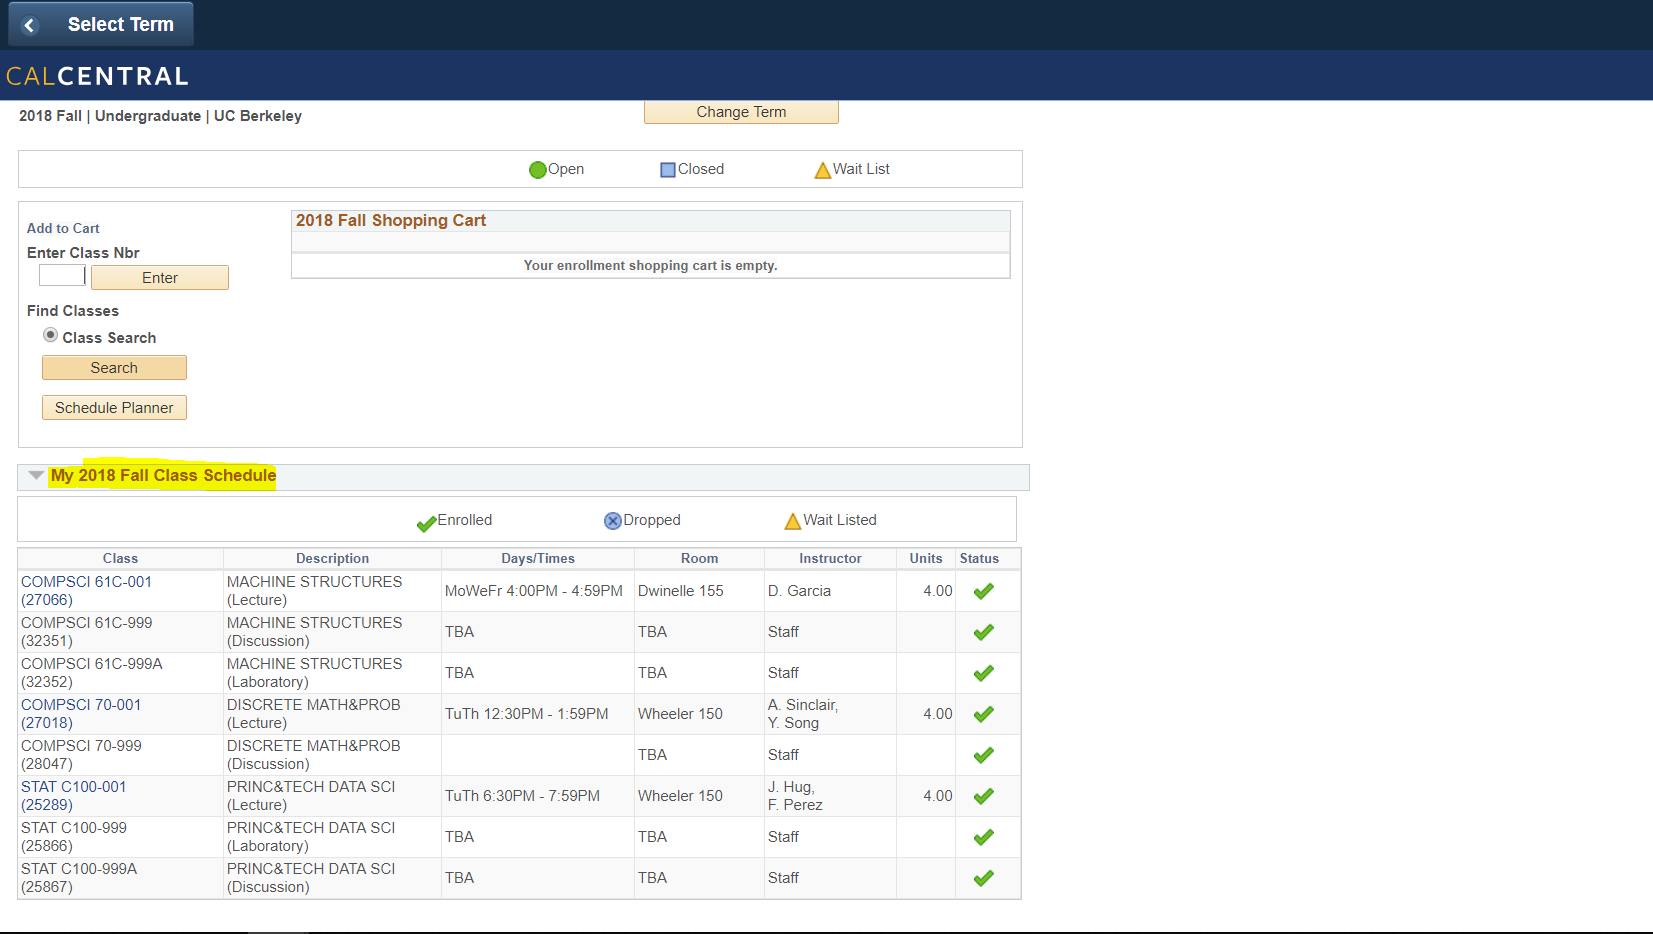Click status checkmark for COMPSCI 61C-999A laboratory
1653x934 pixels.
point(984,673)
